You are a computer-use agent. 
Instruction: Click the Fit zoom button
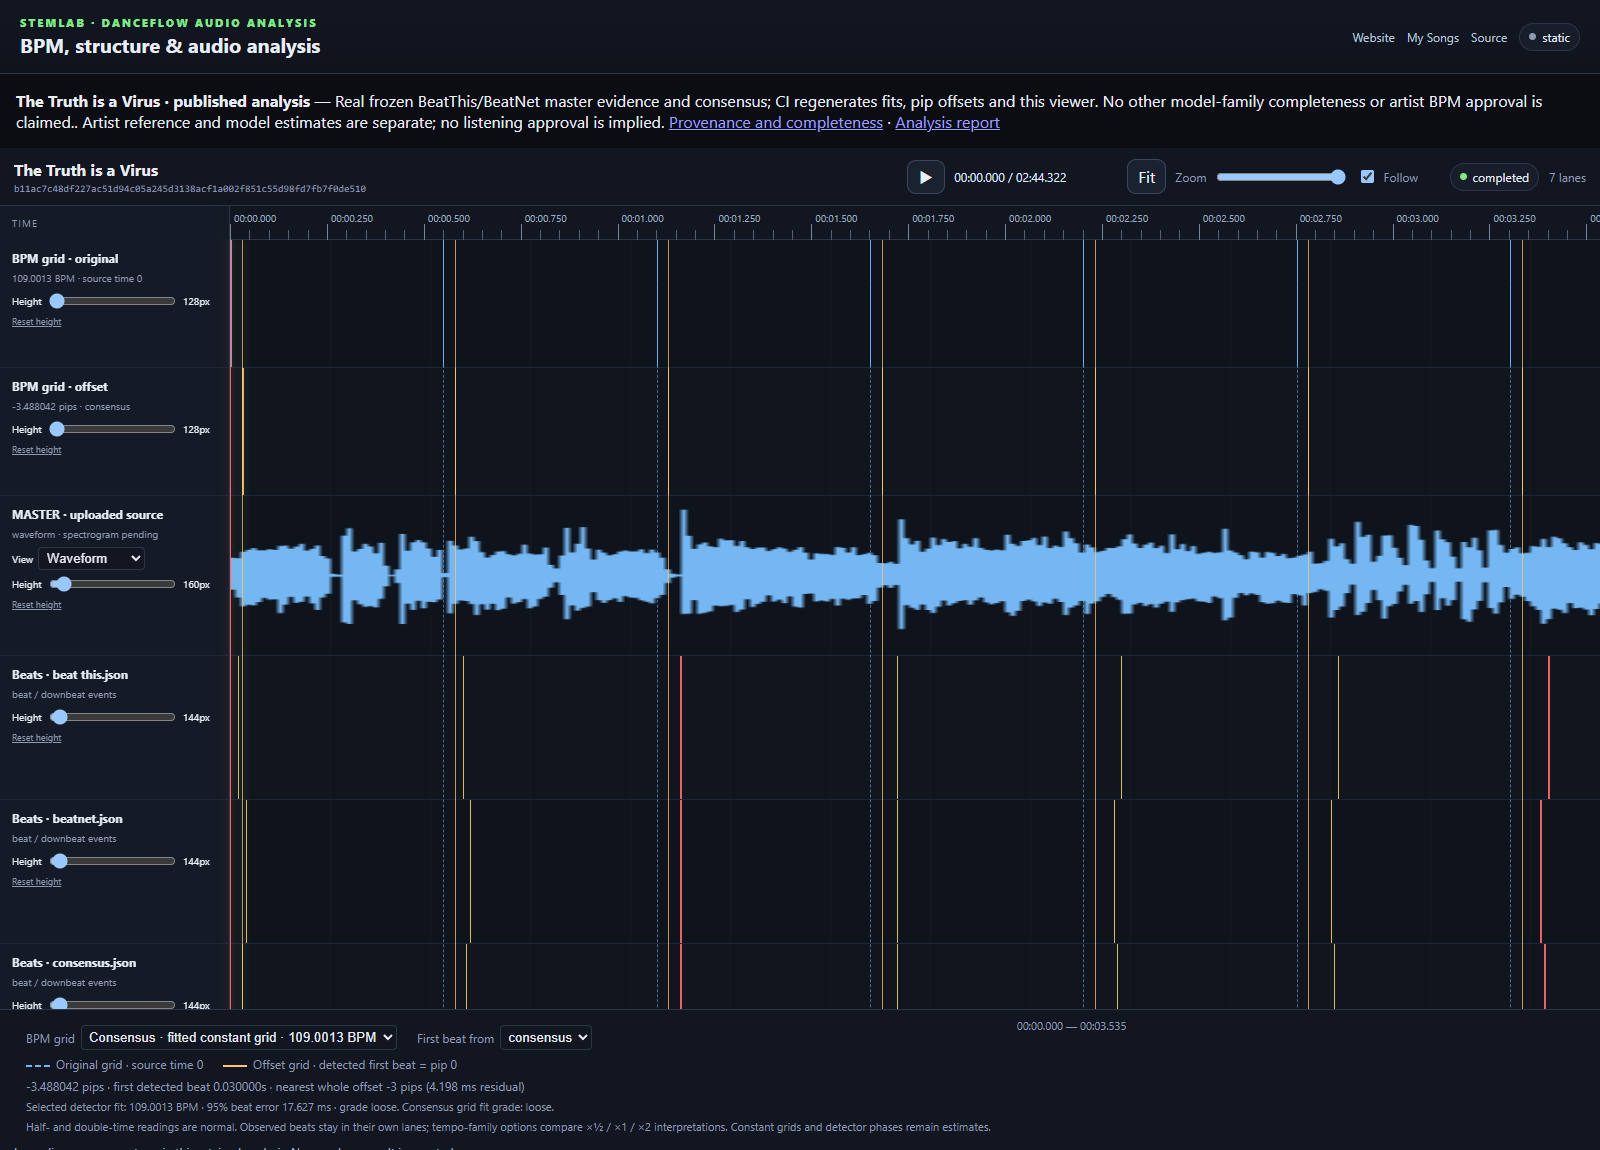[1146, 177]
